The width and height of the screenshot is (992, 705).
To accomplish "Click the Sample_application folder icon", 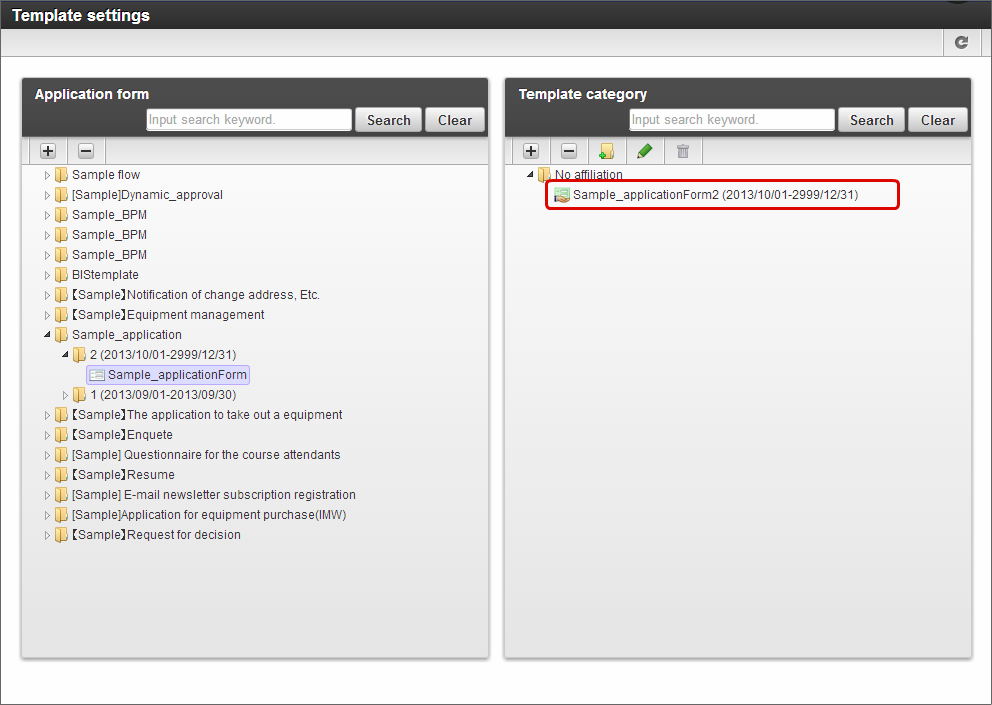I will 61,335.
